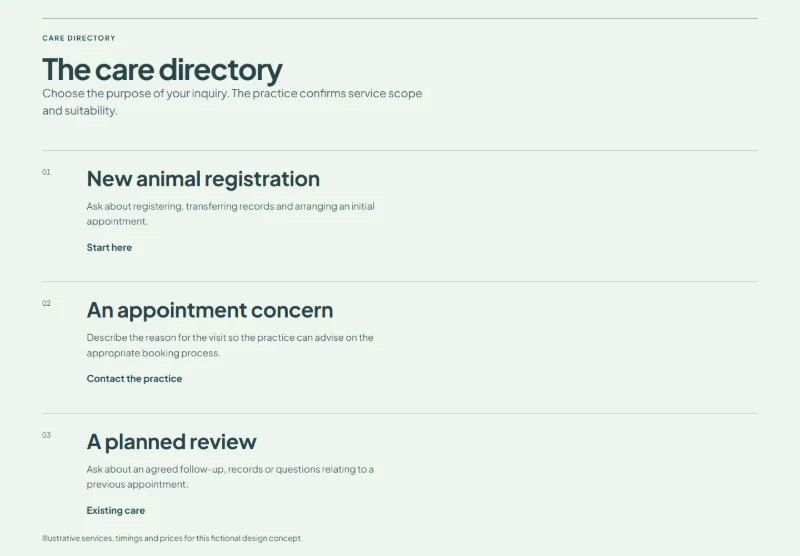This screenshot has height=556, width=800.
Task: Click the description about registering and transferring records
Action: click(x=231, y=214)
